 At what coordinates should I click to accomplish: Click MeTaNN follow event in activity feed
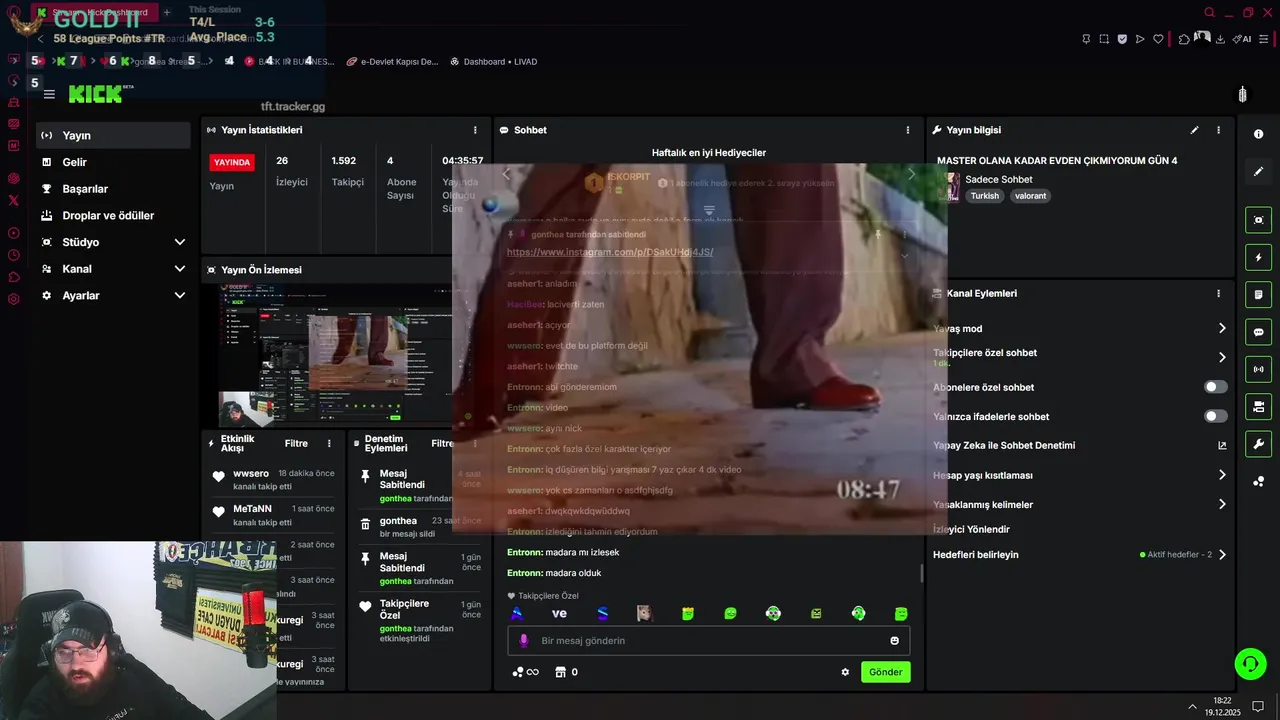(x=273, y=515)
